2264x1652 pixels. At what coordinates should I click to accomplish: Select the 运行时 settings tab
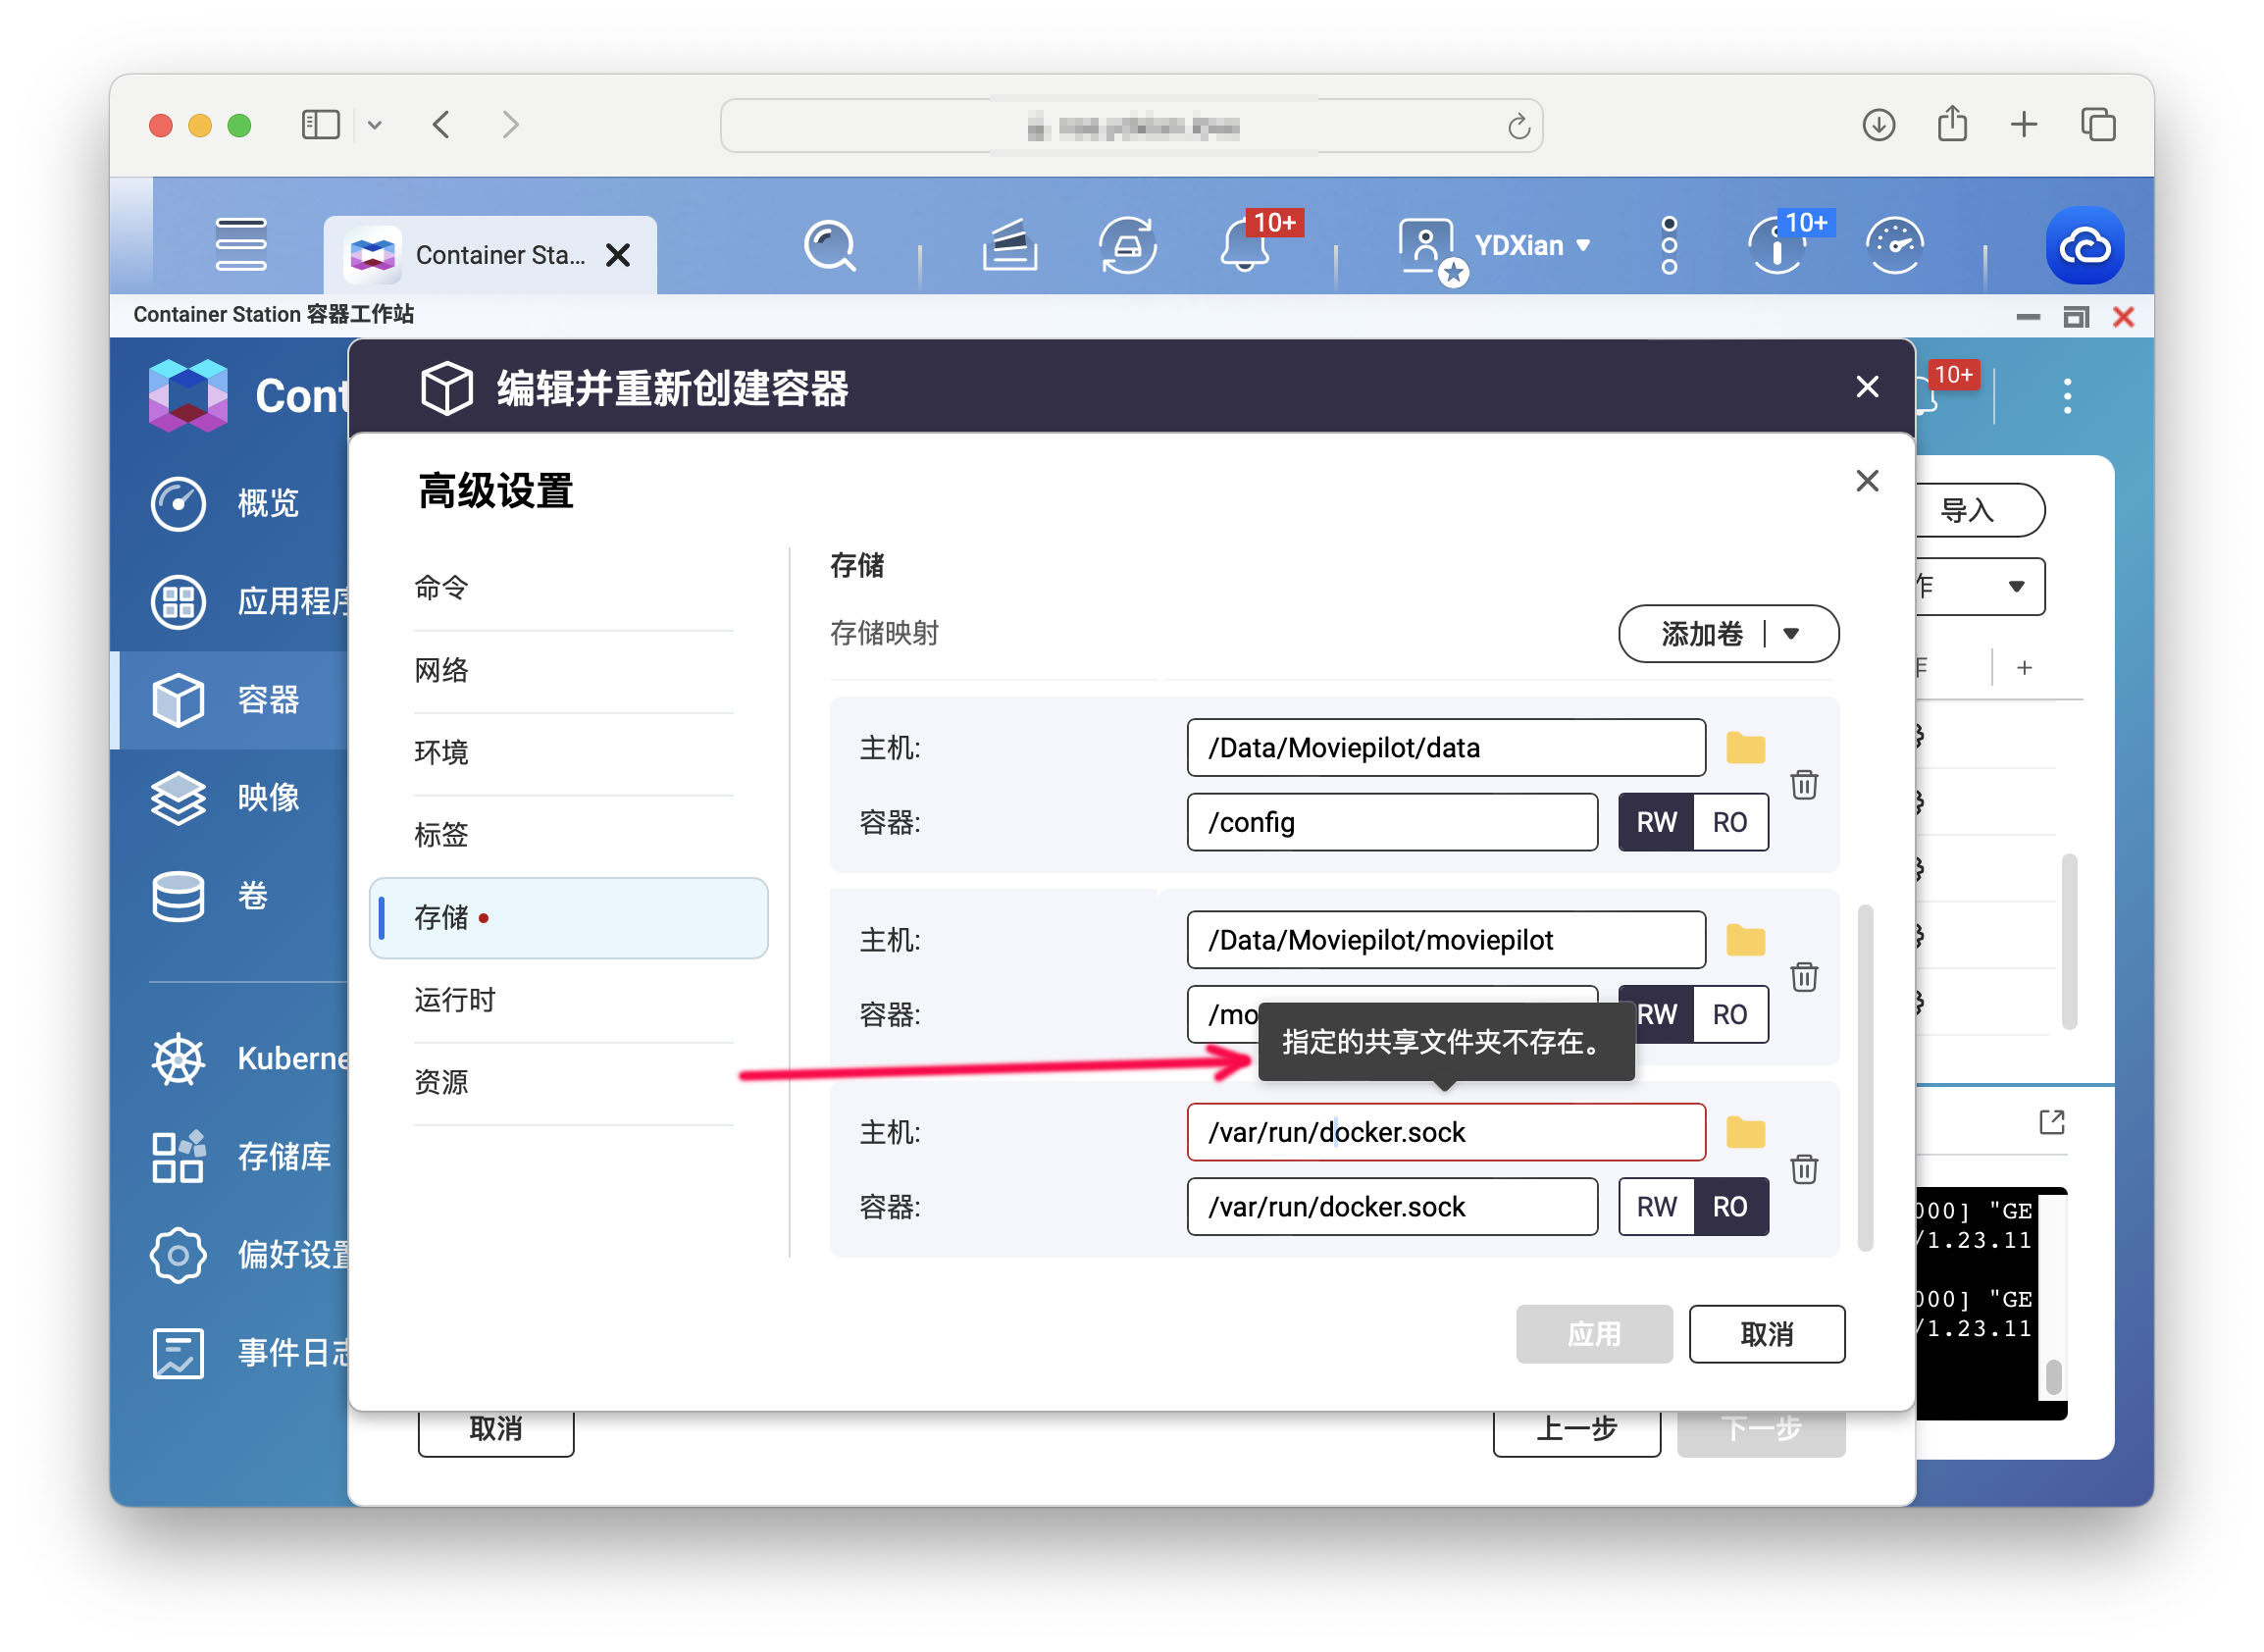[x=573, y=1000]
